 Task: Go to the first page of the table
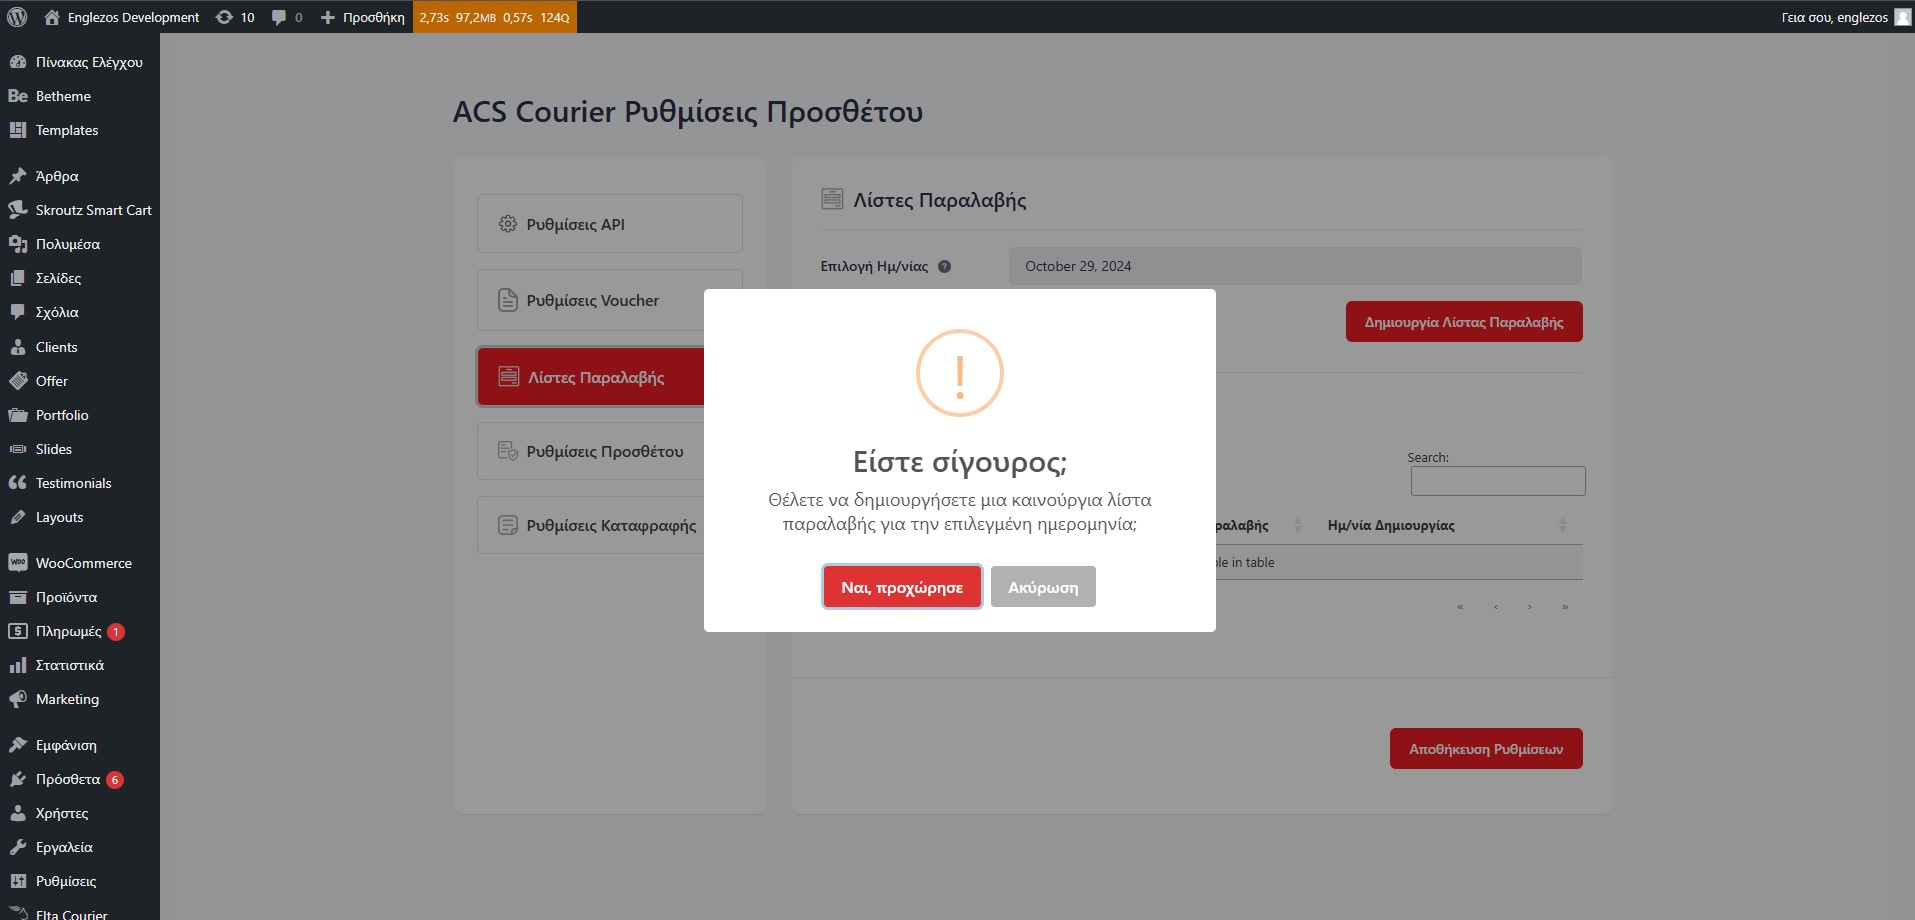coord(1460,607)
